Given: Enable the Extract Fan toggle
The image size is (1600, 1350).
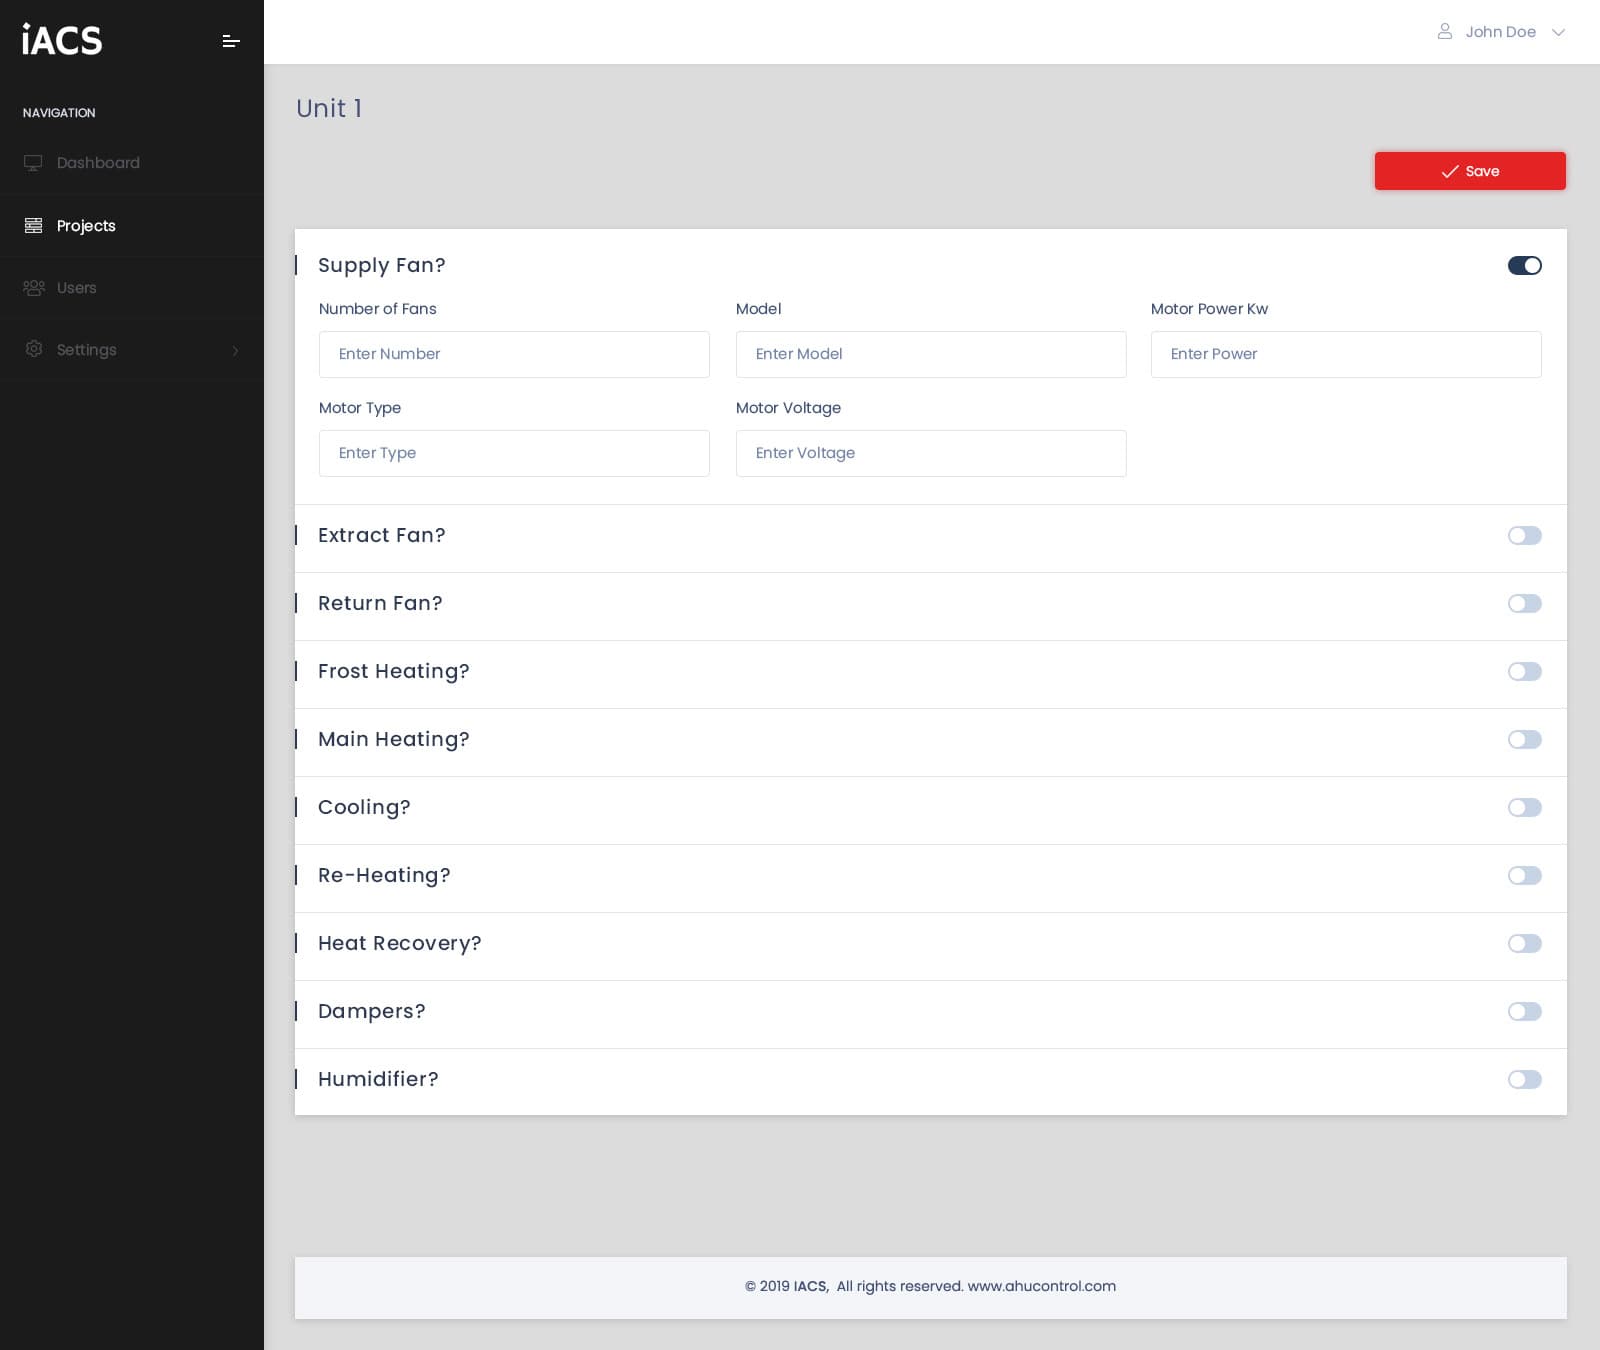Looking at the screenshot, I should [1525, 535].
